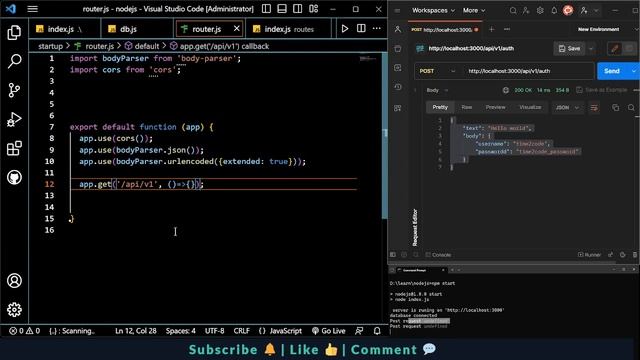Open VS Code notifications bell
This screenshot has height=360, width=640.
click(377, 331)
